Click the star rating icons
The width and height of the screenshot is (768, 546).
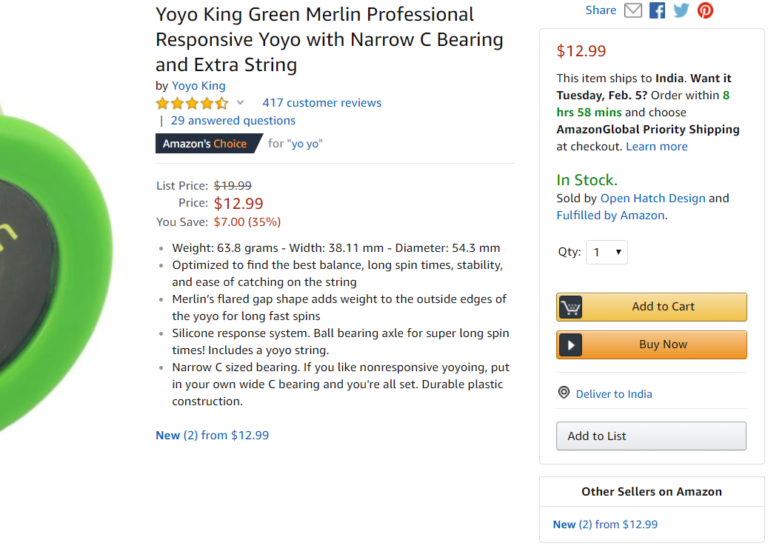coord(191,103)
